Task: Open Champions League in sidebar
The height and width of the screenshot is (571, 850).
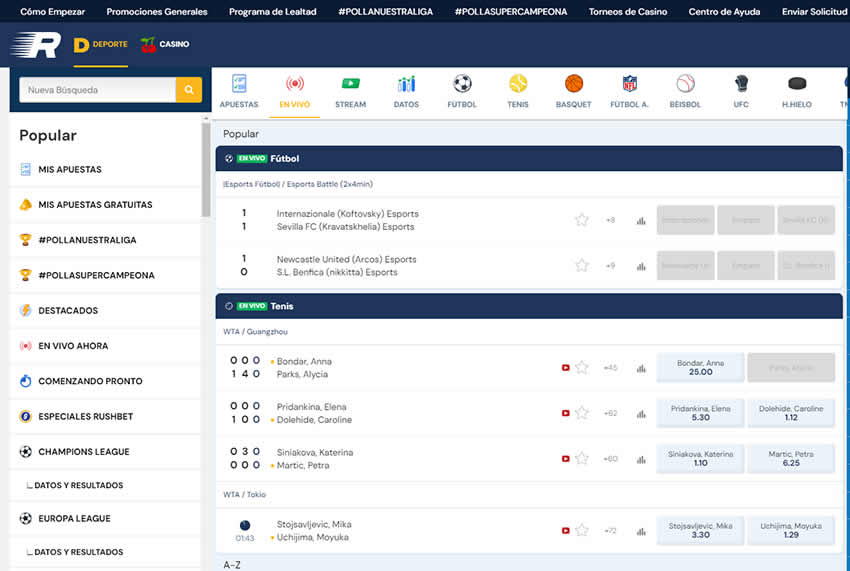Action: (105, 451)
